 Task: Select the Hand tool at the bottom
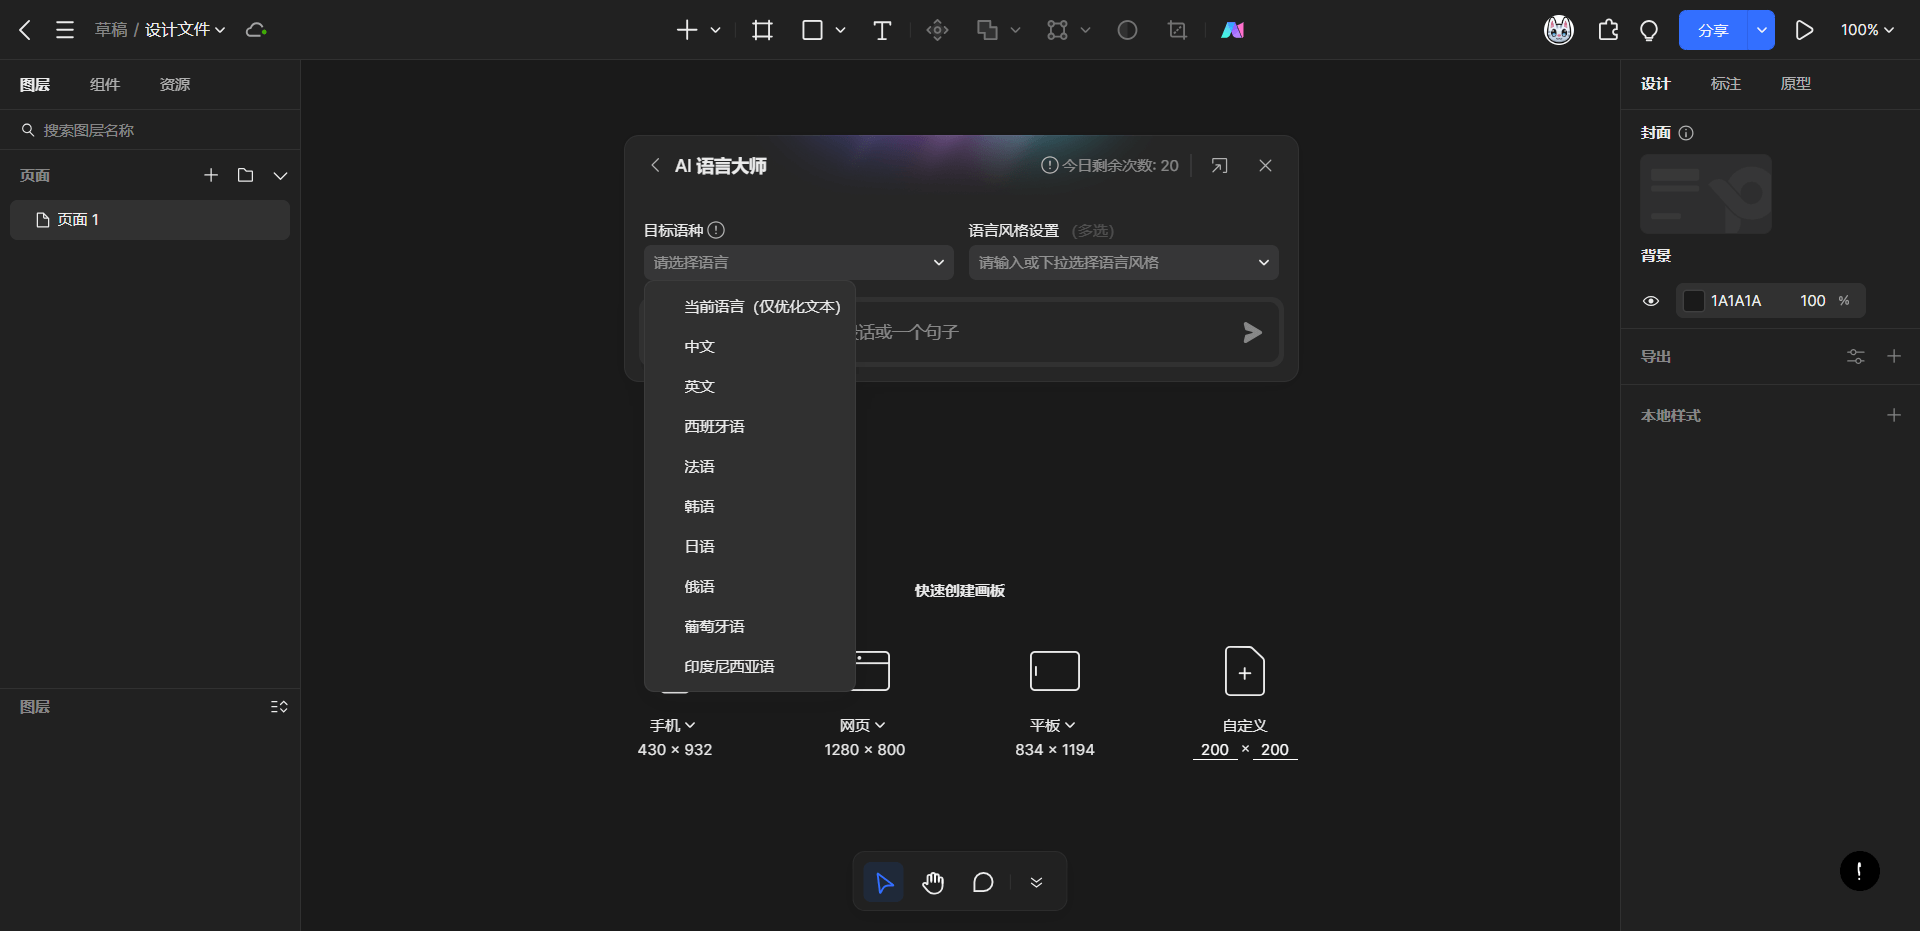933,882
